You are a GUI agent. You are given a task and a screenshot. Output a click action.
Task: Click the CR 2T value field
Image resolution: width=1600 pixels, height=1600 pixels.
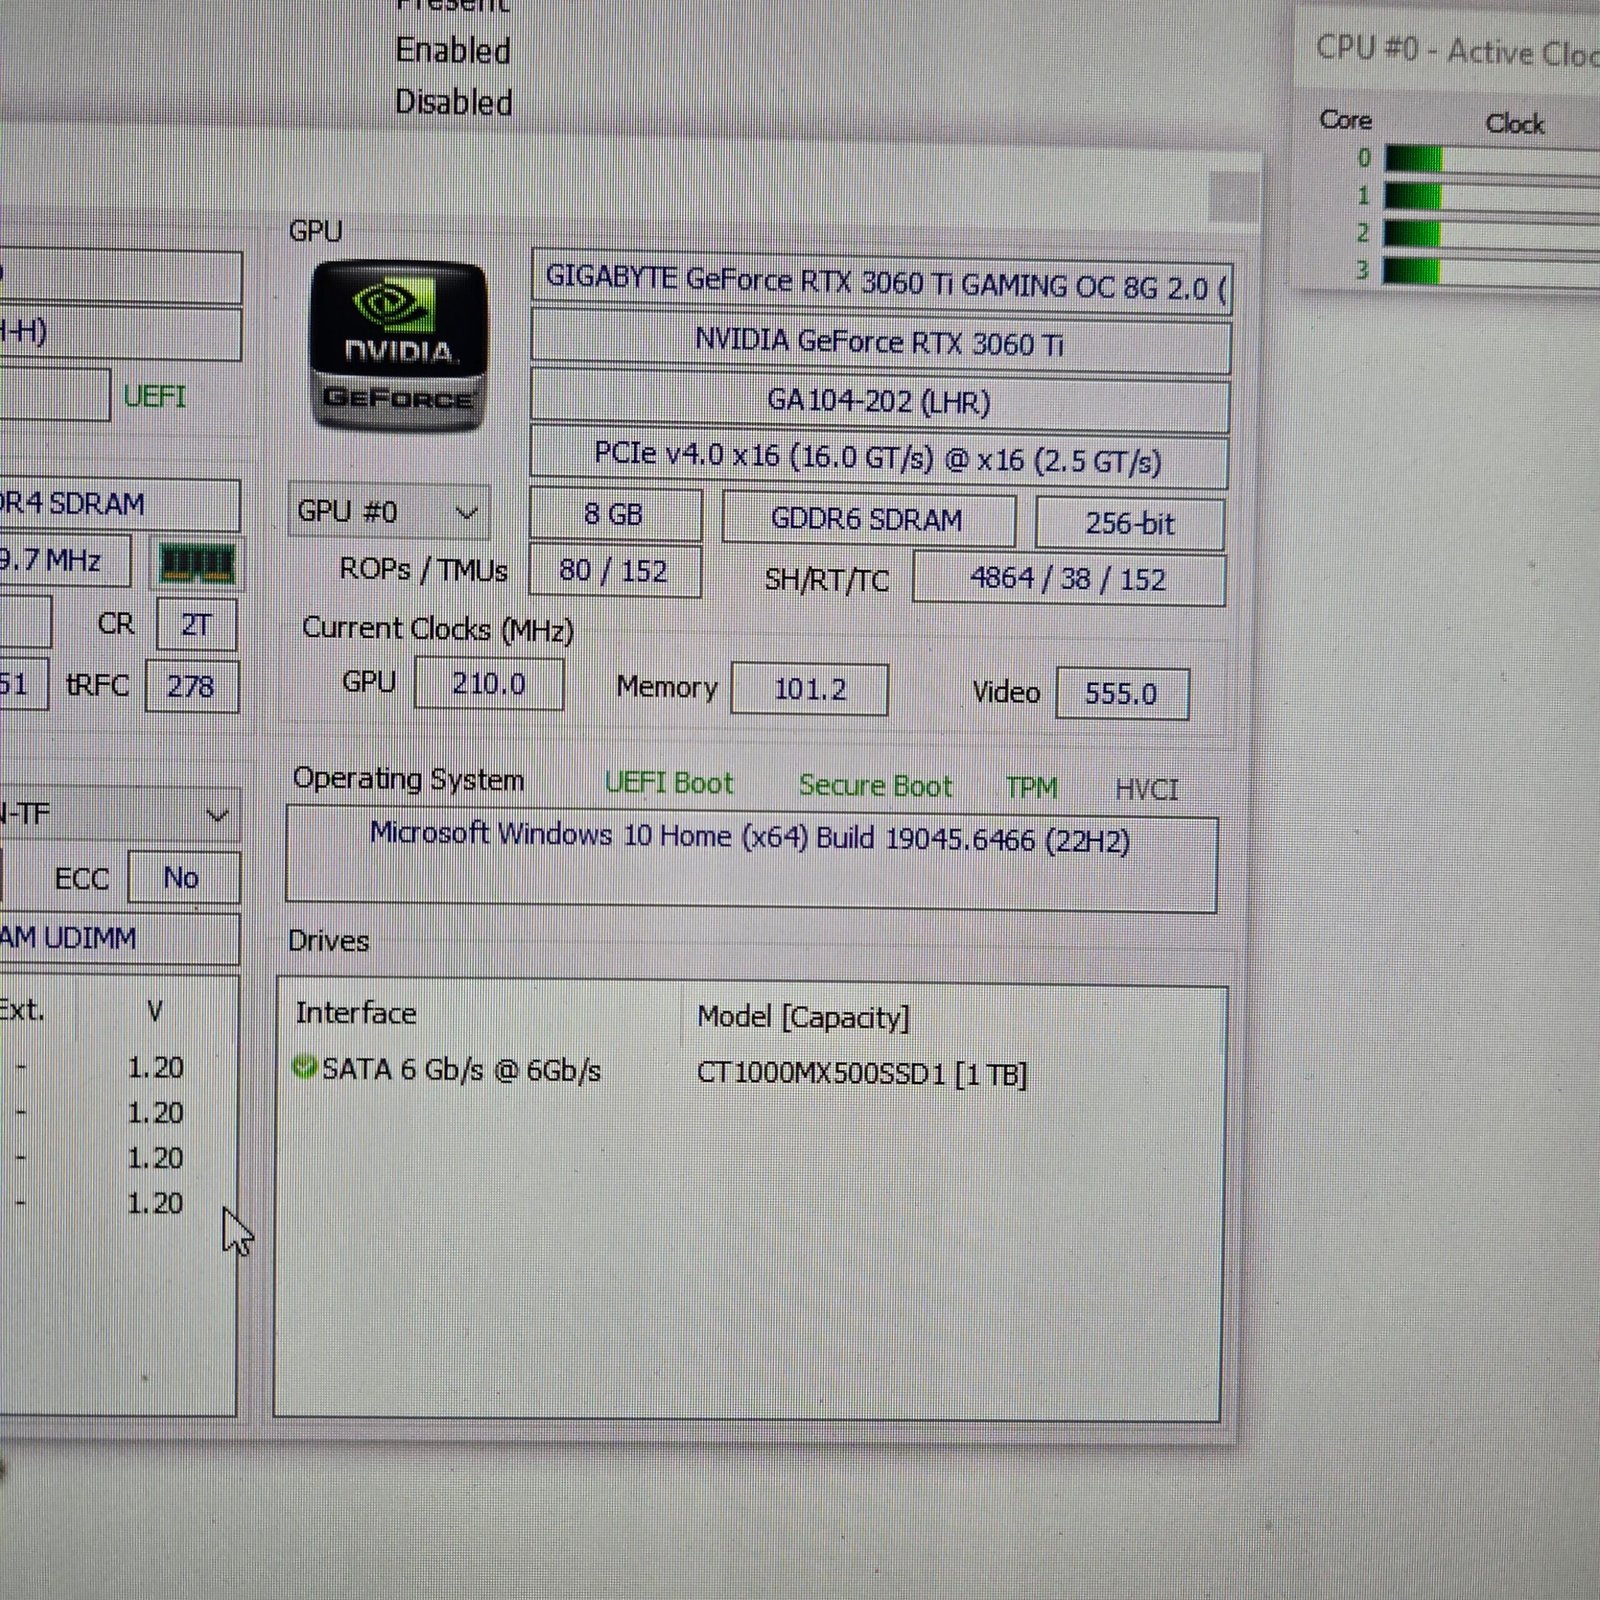coord(197,625)
